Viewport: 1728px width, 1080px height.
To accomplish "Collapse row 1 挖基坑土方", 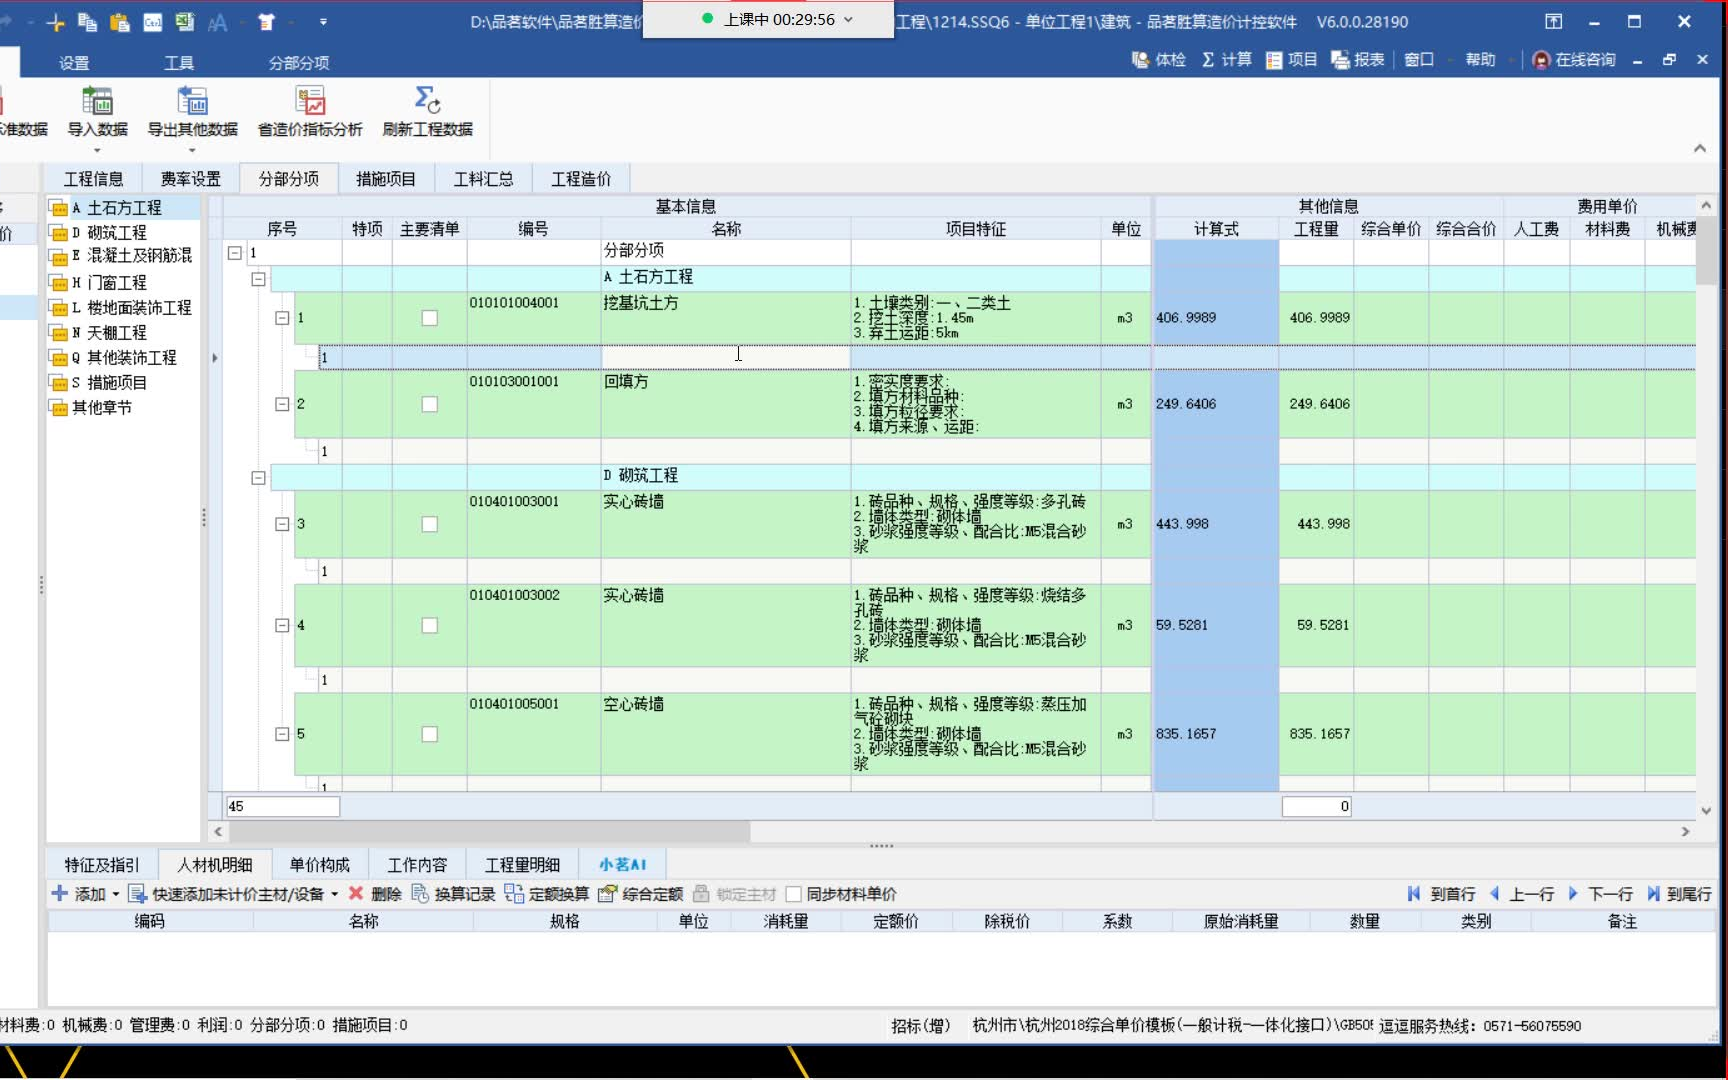I will (282, 318).
